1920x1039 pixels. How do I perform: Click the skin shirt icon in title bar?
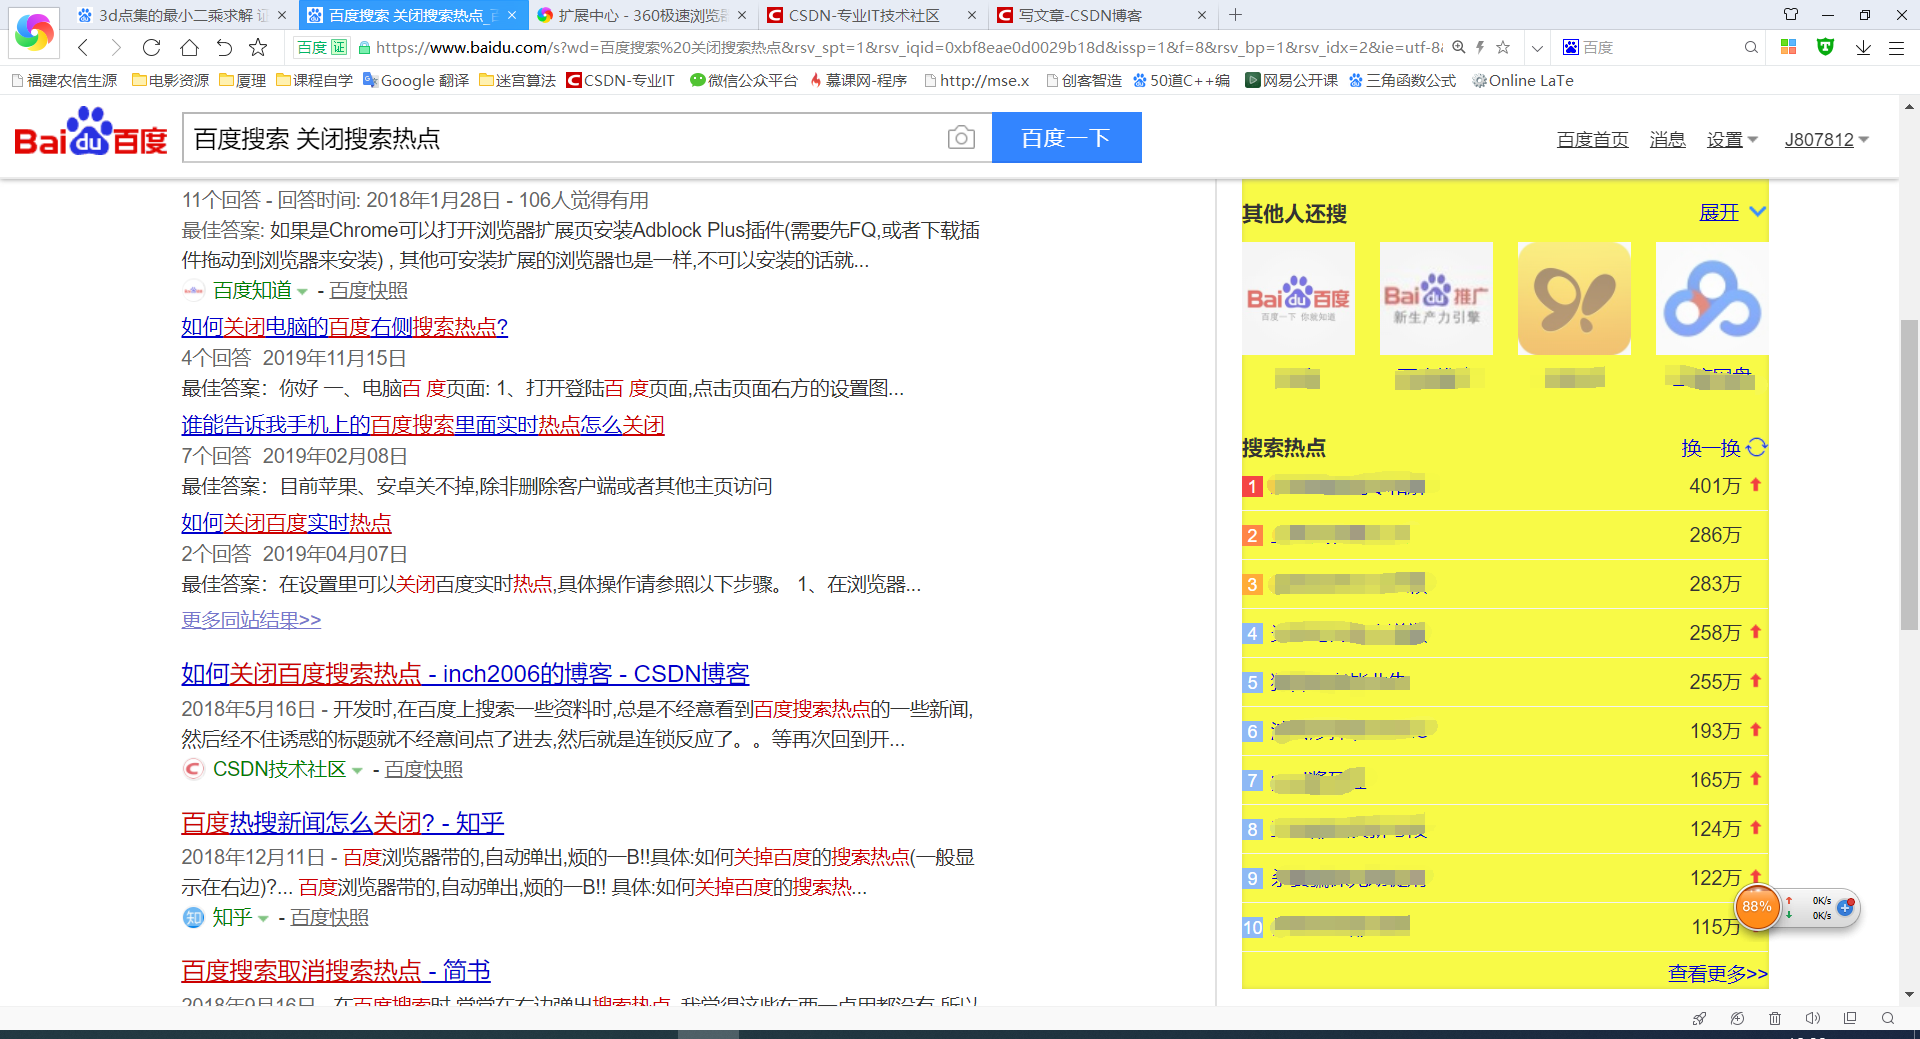(x=1791, y=15)
